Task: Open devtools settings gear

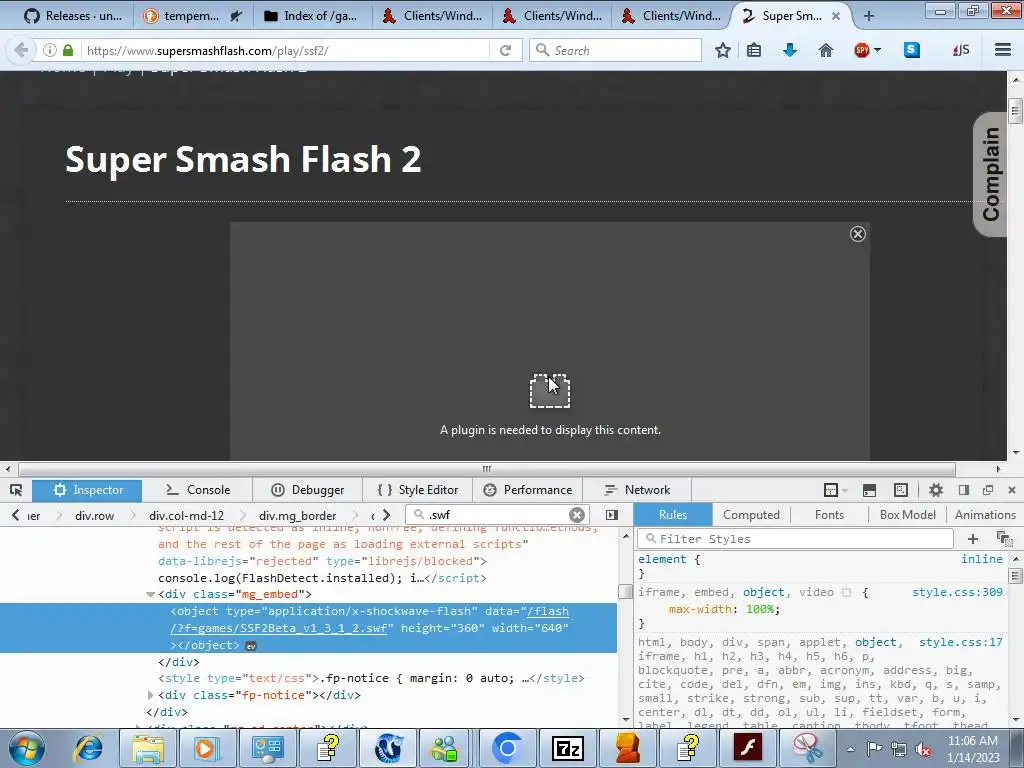Action: click(x=936, y=490)
